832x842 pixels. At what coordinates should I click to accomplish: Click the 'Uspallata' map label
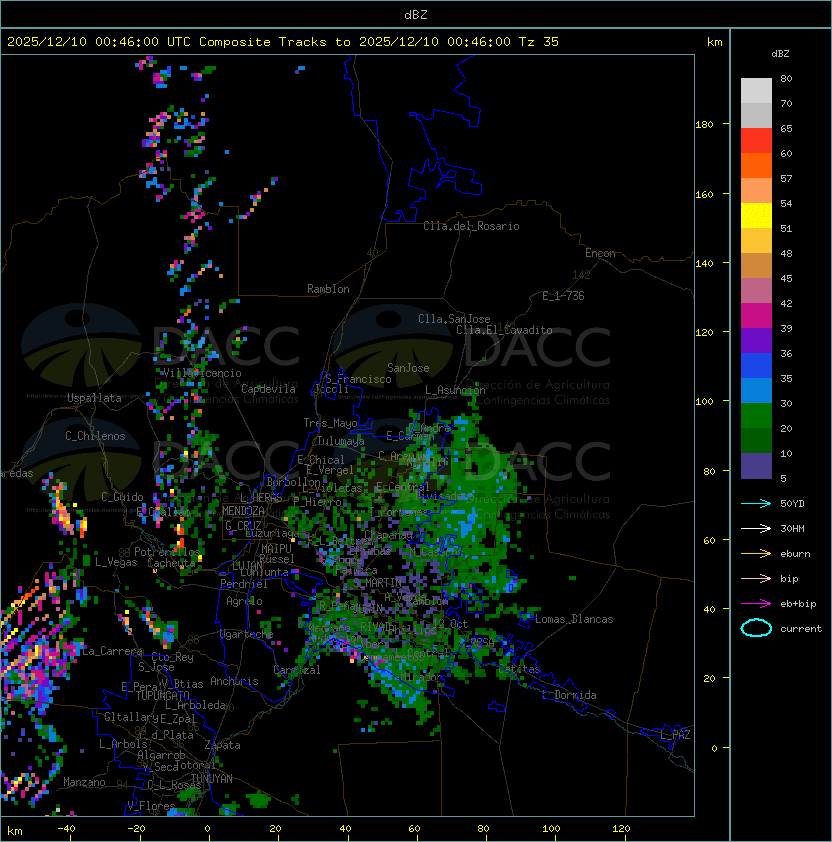[94, 398]
